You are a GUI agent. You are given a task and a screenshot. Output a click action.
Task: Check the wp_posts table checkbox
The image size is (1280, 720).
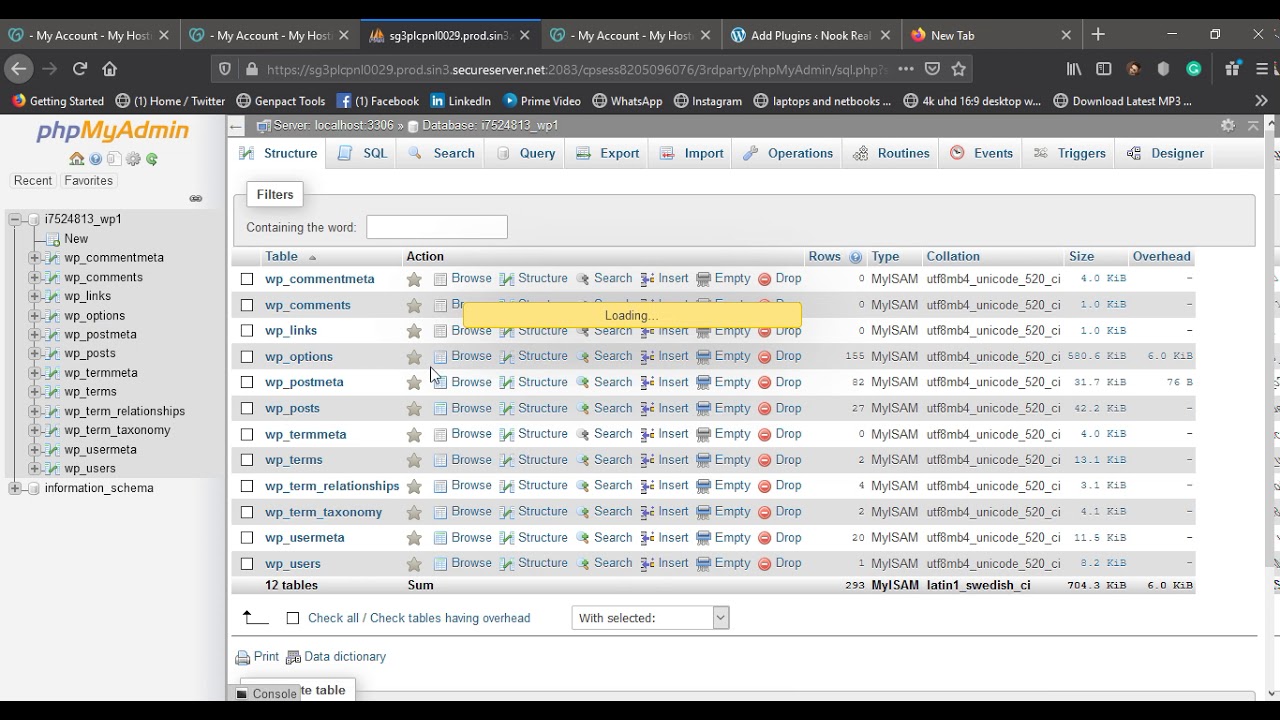pos(247,408)
